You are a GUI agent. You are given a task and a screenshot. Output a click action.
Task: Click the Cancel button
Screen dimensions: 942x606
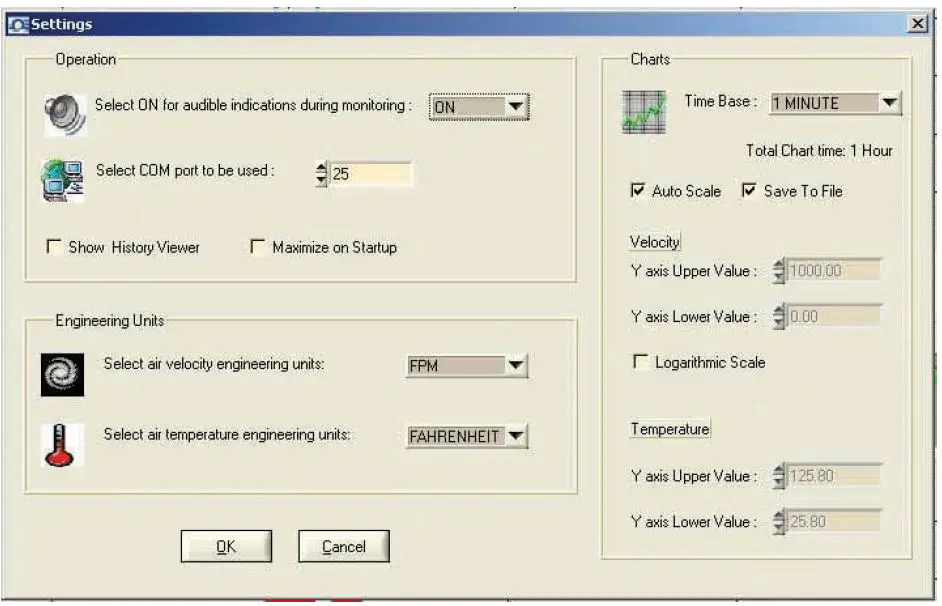click(x=344, y=546)
